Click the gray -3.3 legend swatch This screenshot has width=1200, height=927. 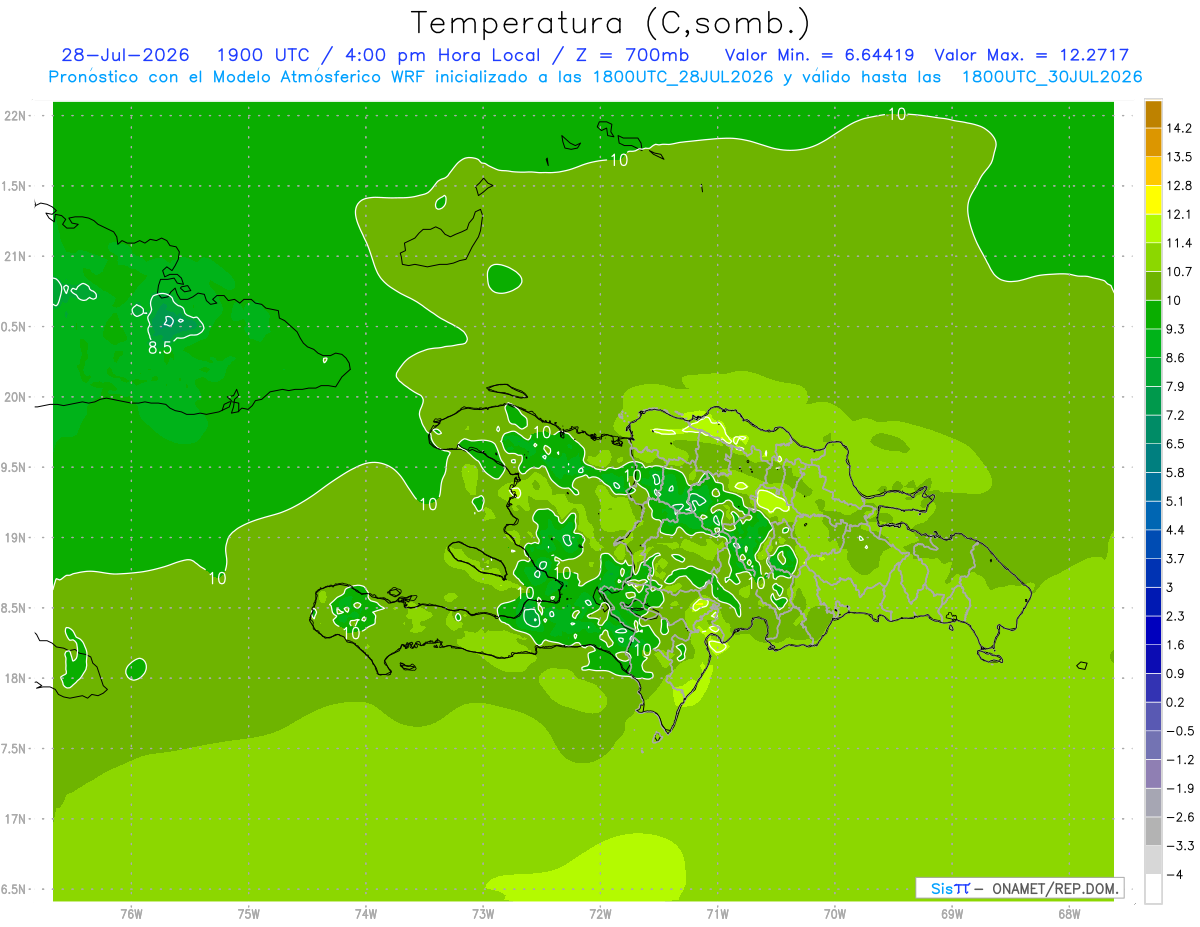tap(1153, 832)
